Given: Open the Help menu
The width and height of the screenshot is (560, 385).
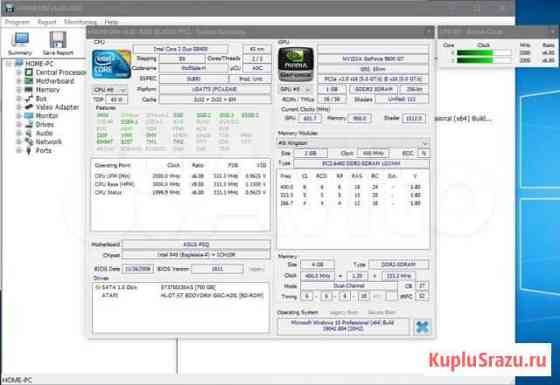Looking at the screenshot, I should point(111,22).
